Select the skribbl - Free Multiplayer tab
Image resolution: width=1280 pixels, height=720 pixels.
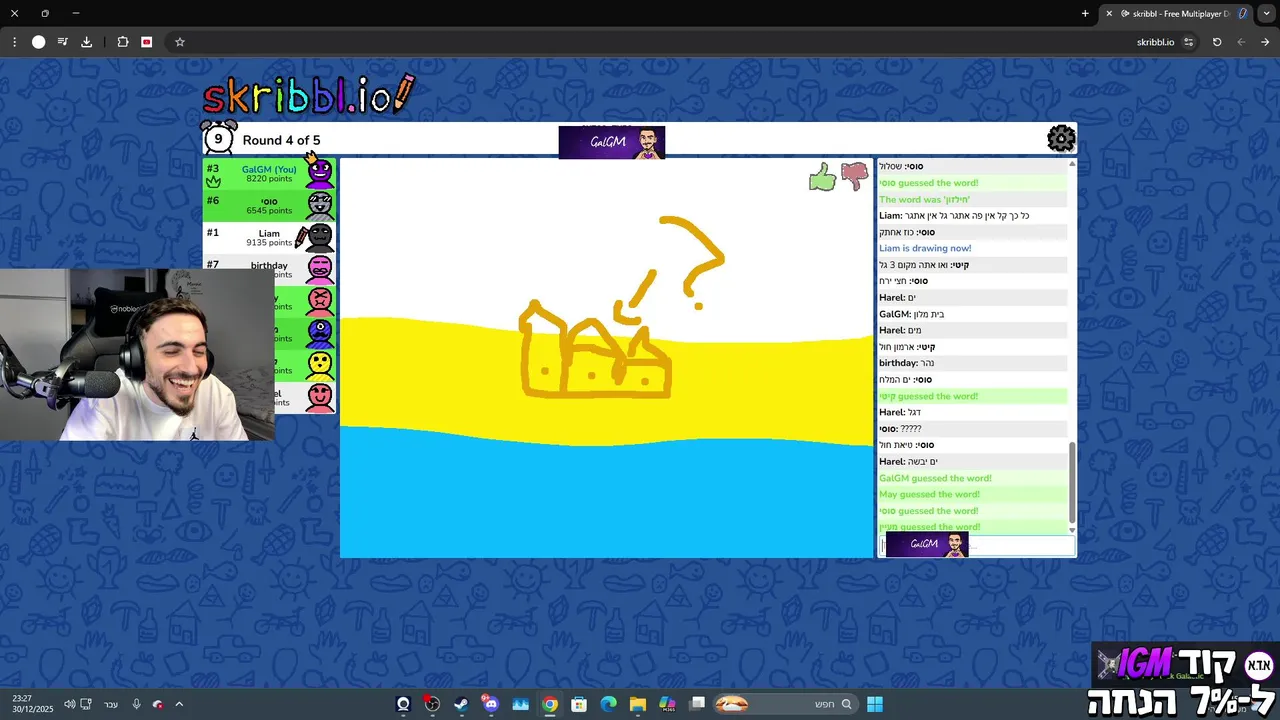[1176, 14]
